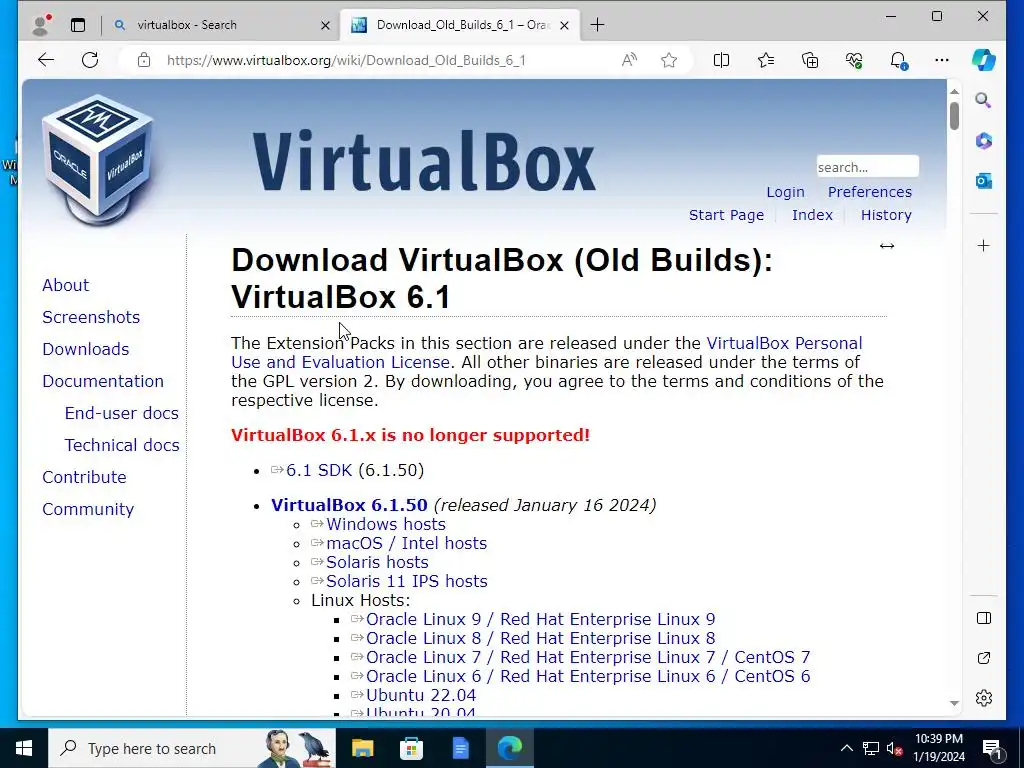The height and width of the screenshot is (768, 1024).
Task: Open VirtualBox 6.1.50 release link
Action: (x=349, y=505)
